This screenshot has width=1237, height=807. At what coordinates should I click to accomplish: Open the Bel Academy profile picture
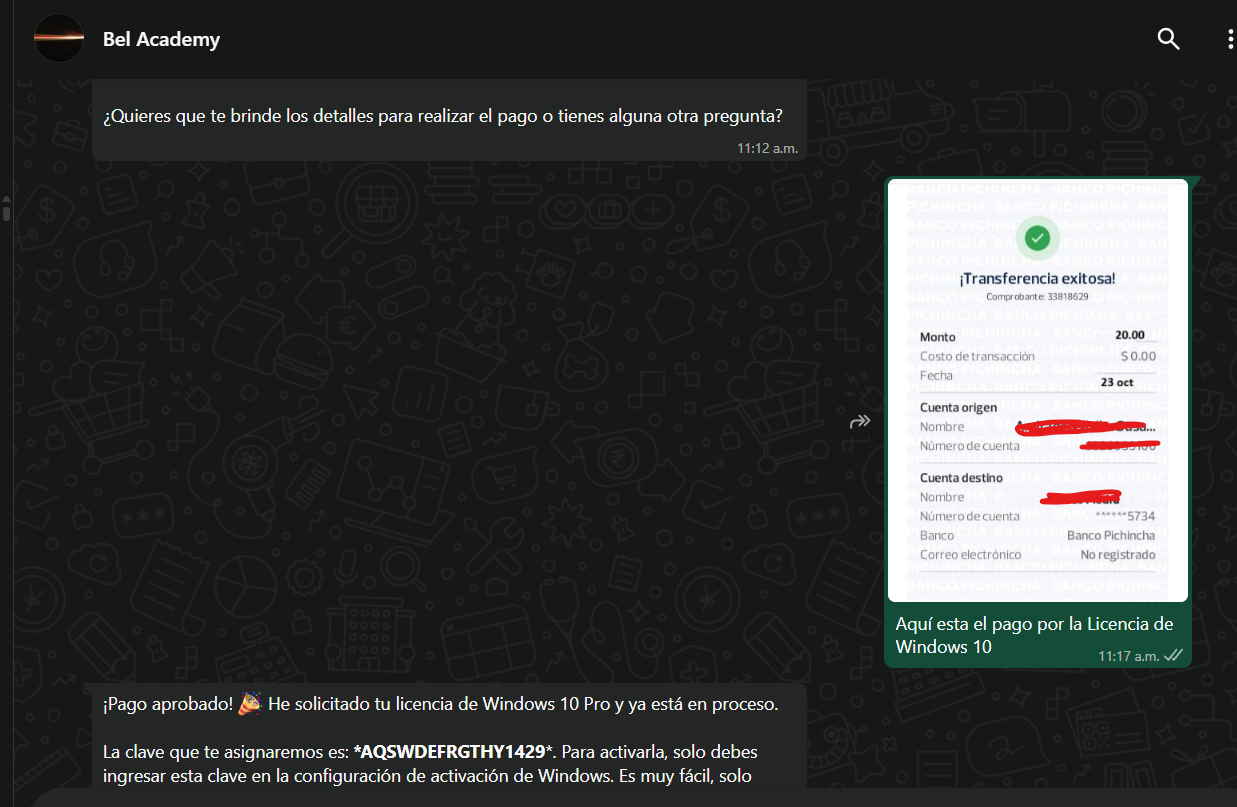[x=58, y=39]
